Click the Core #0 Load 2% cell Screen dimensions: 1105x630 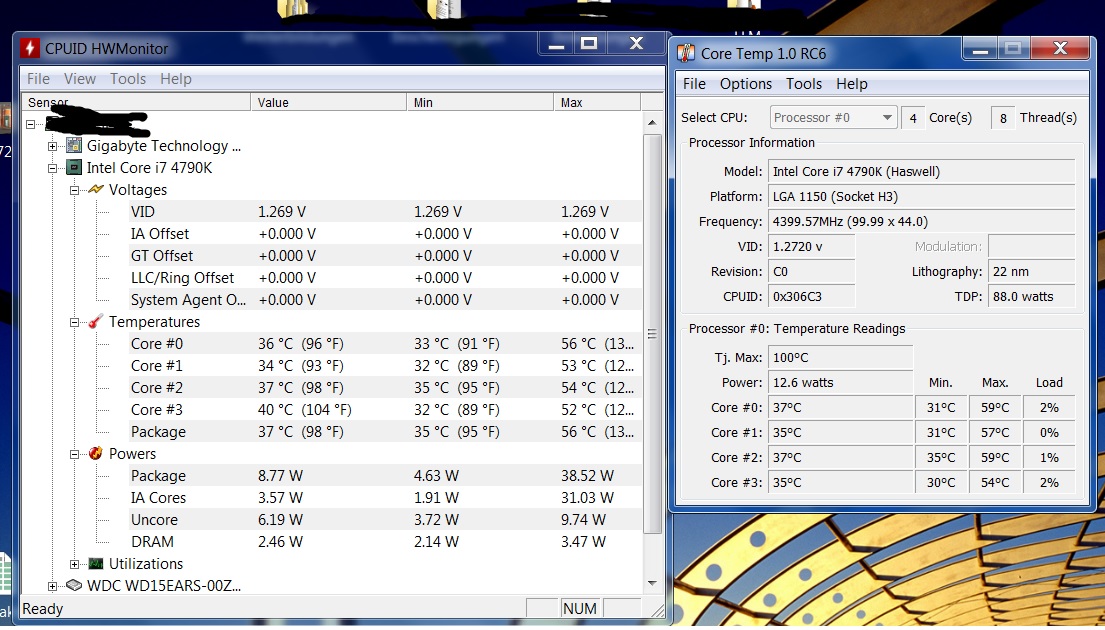1049,407
